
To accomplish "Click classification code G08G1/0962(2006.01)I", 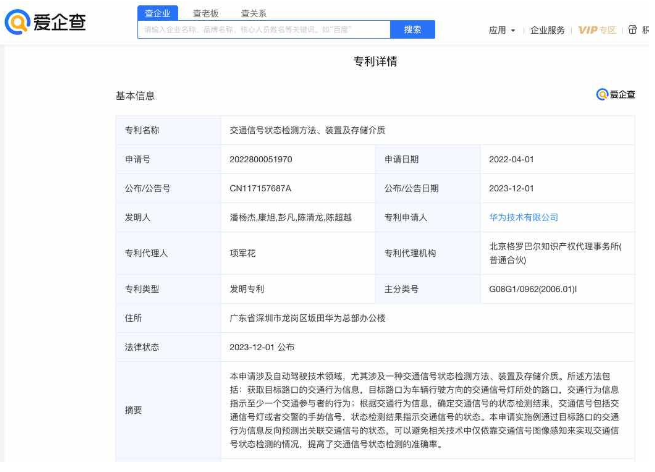I will (x=532, y=289).
